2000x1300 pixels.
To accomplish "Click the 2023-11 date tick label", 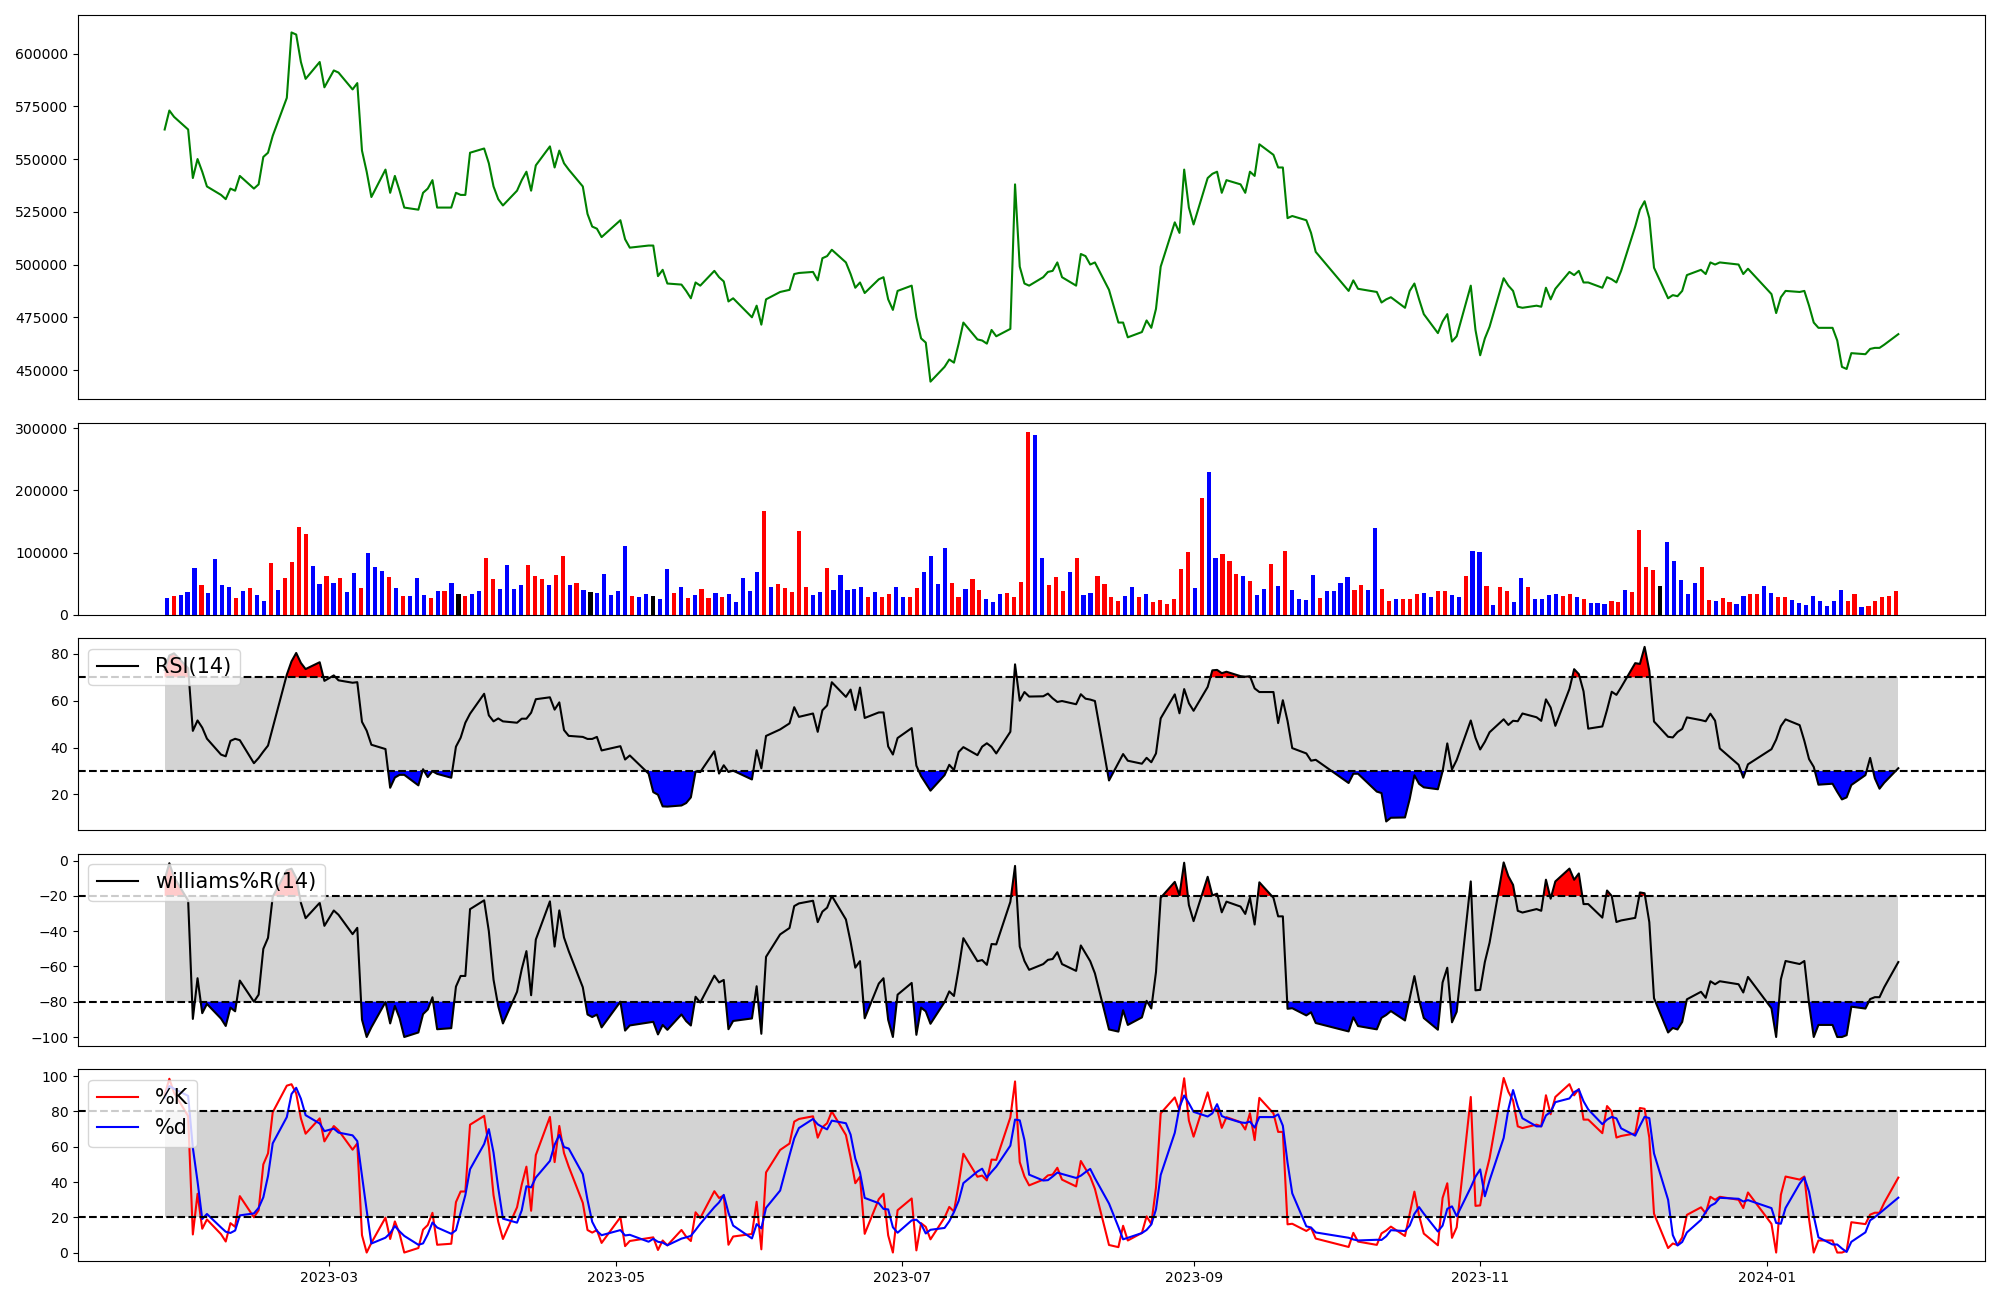I will (x=1480, y=1277).
